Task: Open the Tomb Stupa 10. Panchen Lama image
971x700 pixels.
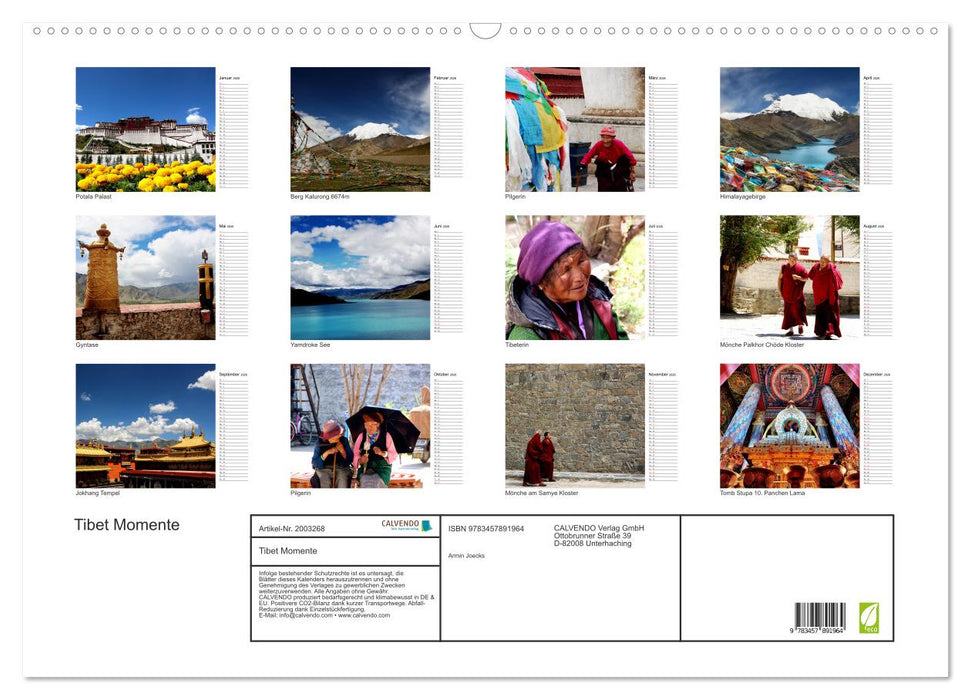Action: (790, 425)
